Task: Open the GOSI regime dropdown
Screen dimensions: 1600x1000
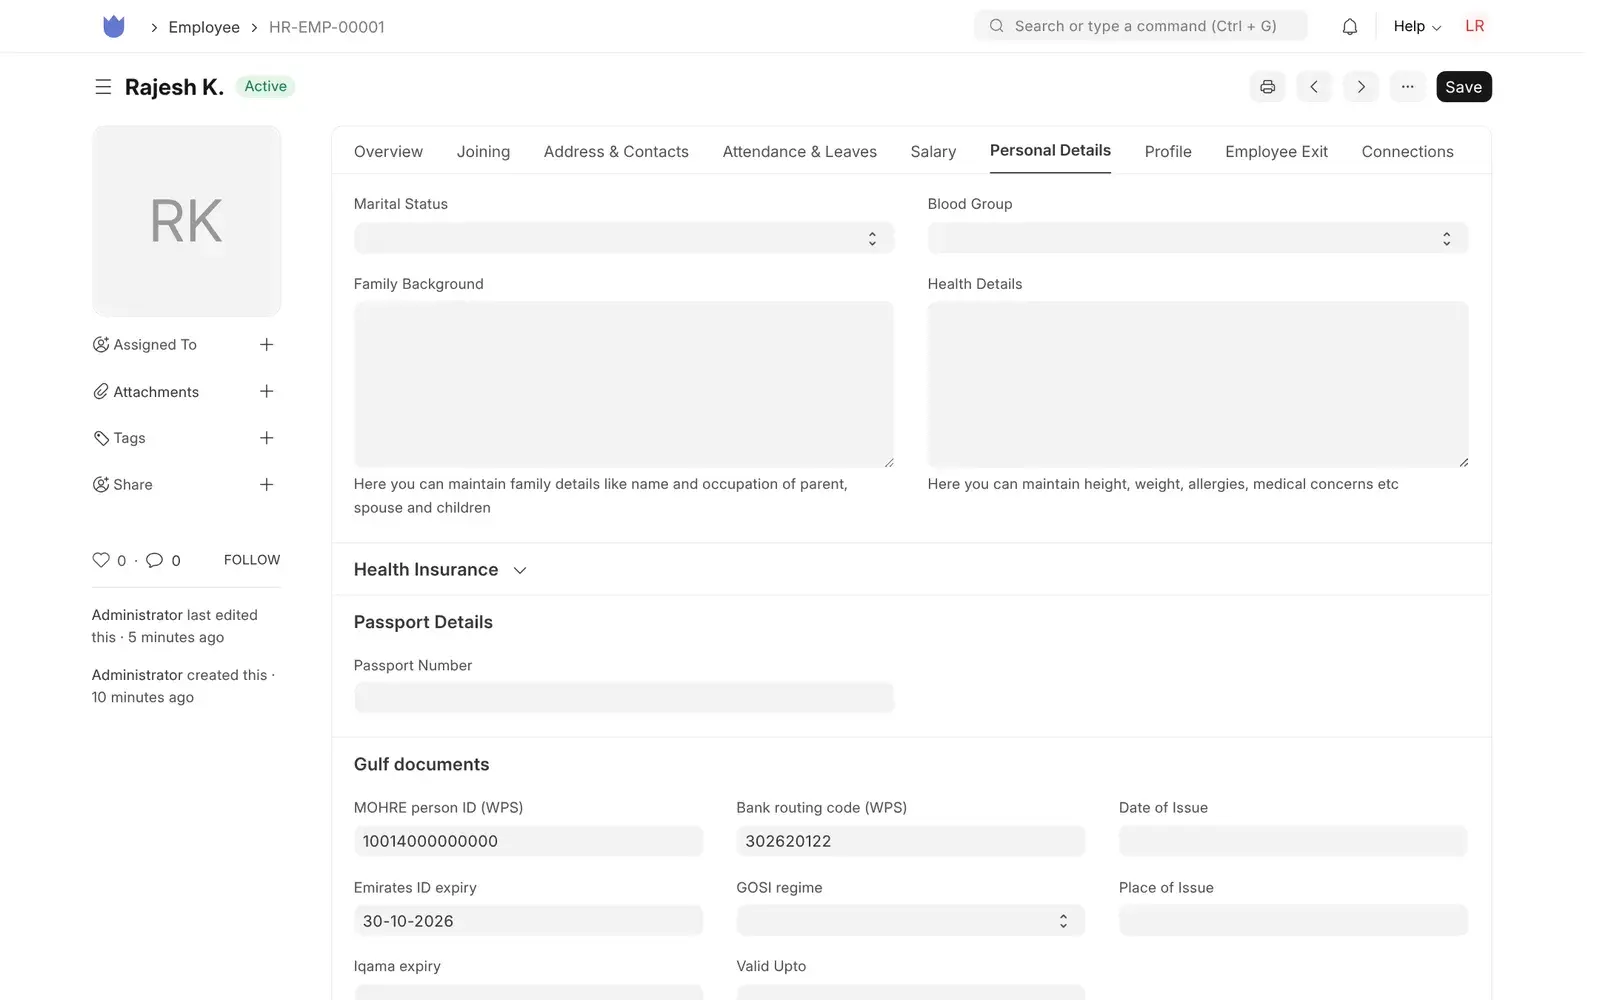Action: [x=911, y=921]
